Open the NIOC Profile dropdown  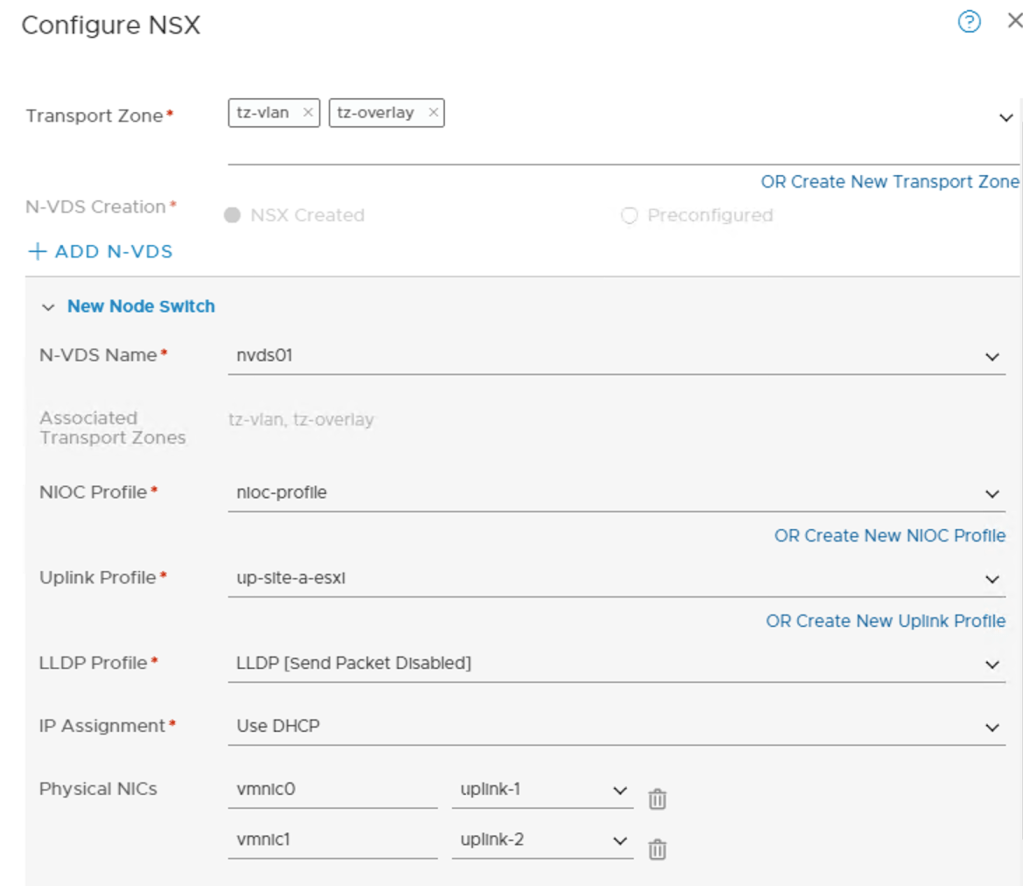tap(992, 493)
